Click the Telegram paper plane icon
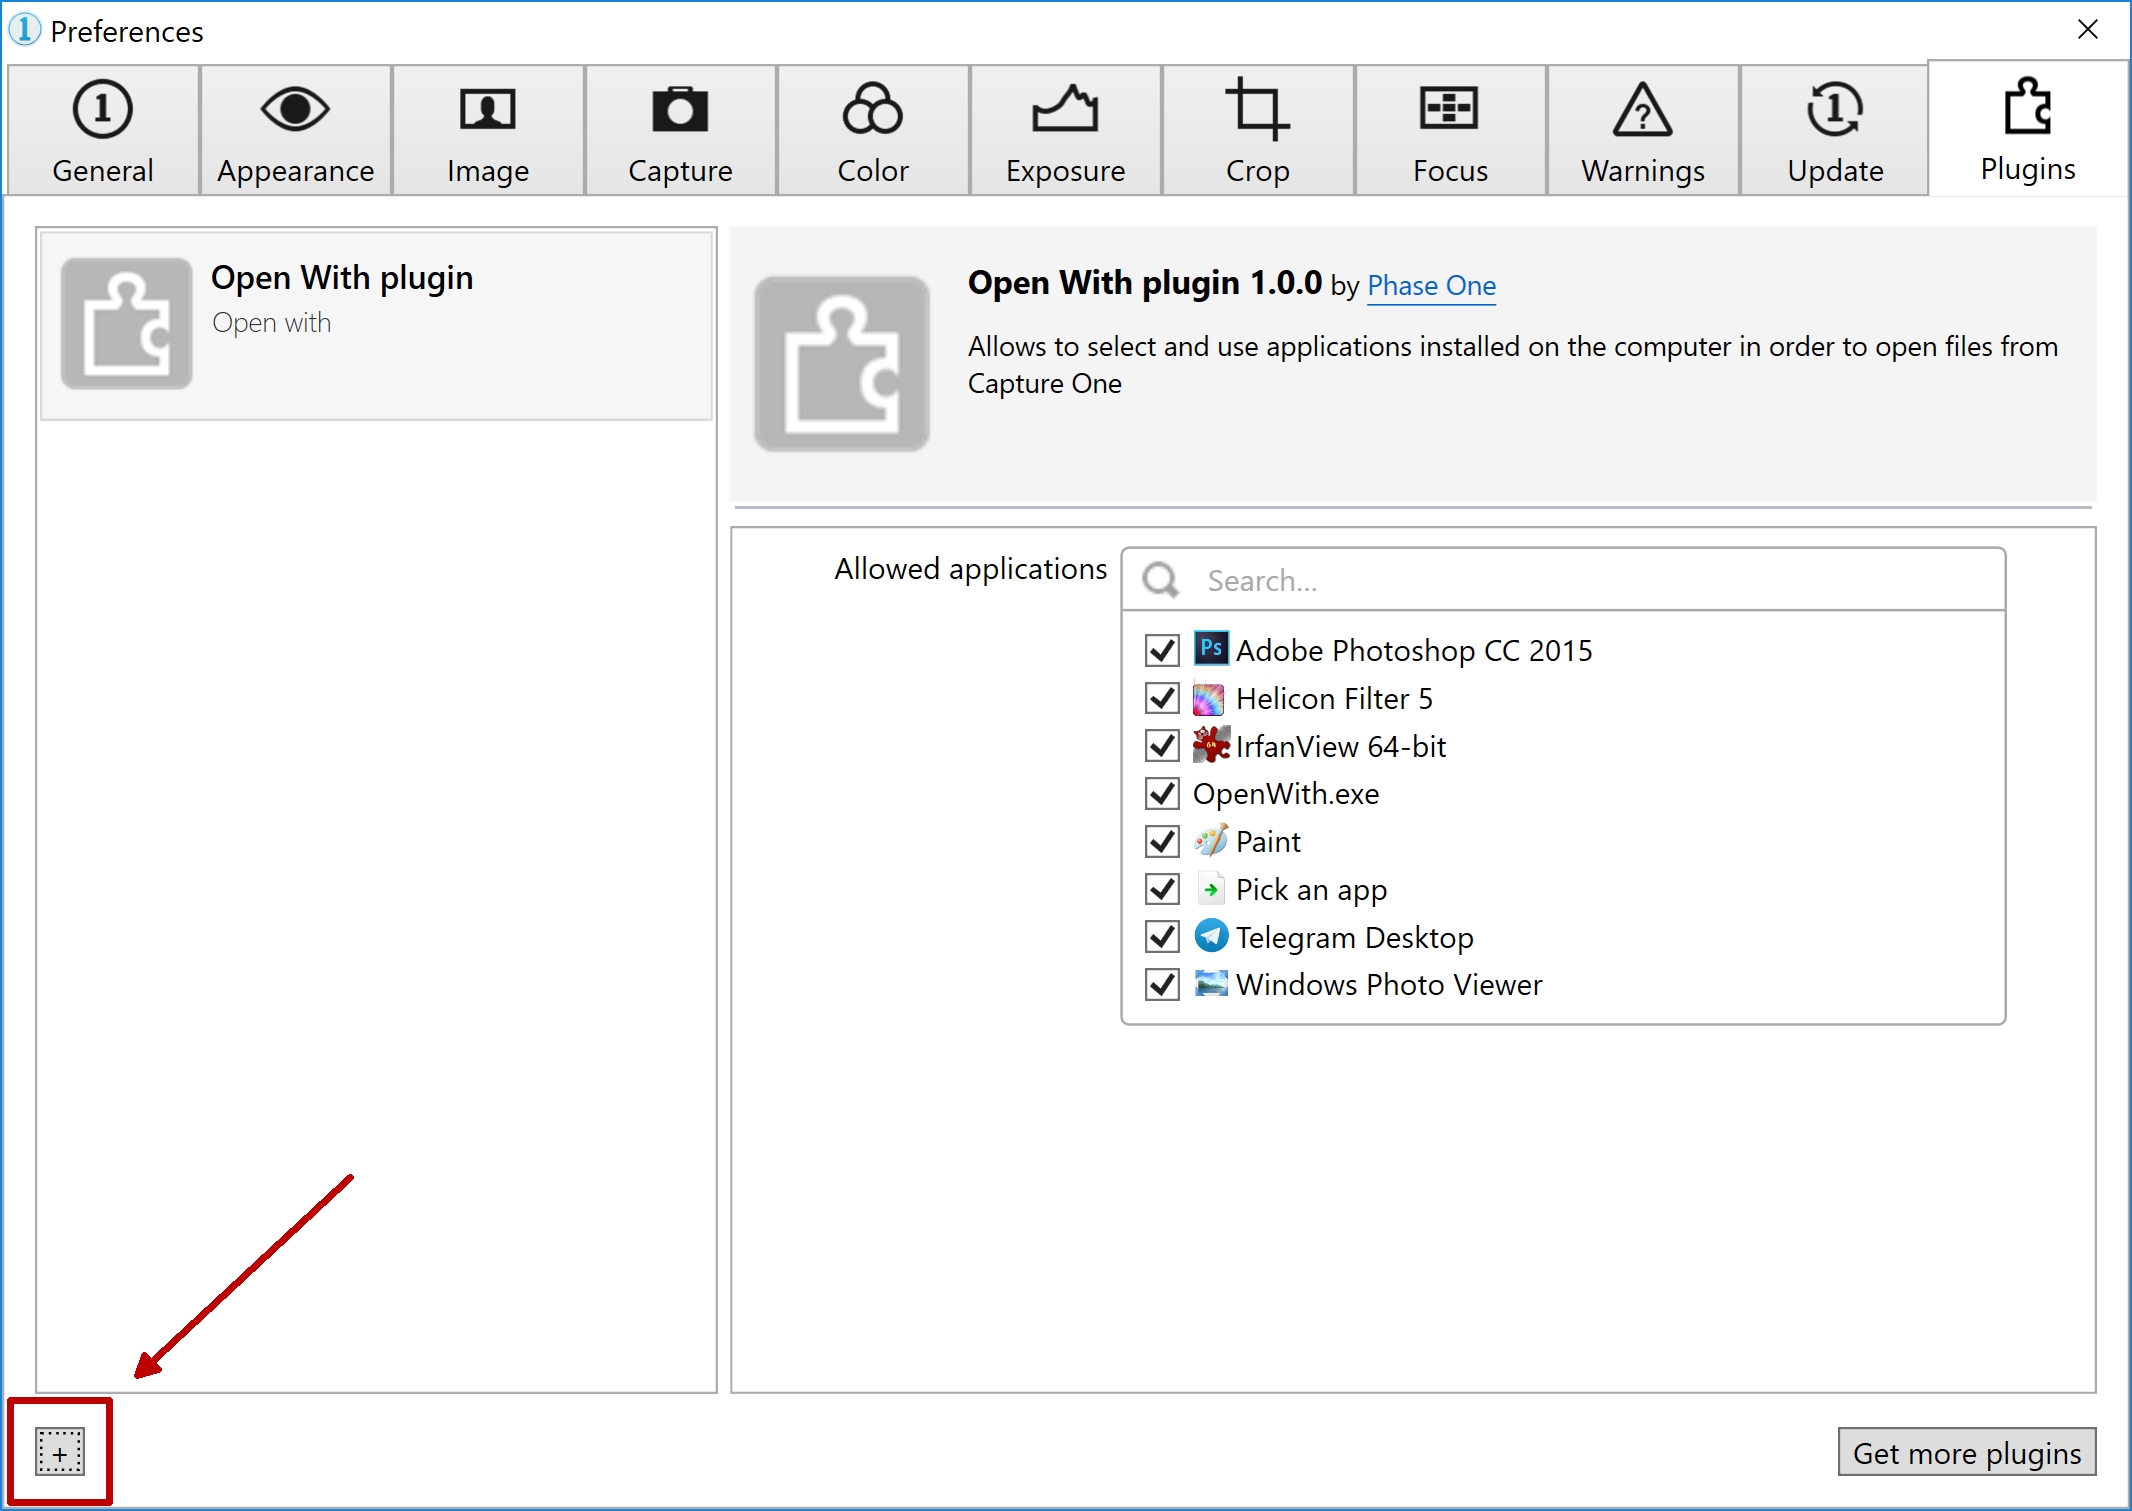Viewport: 2132px width, 1511px height. pos(1211,936)
